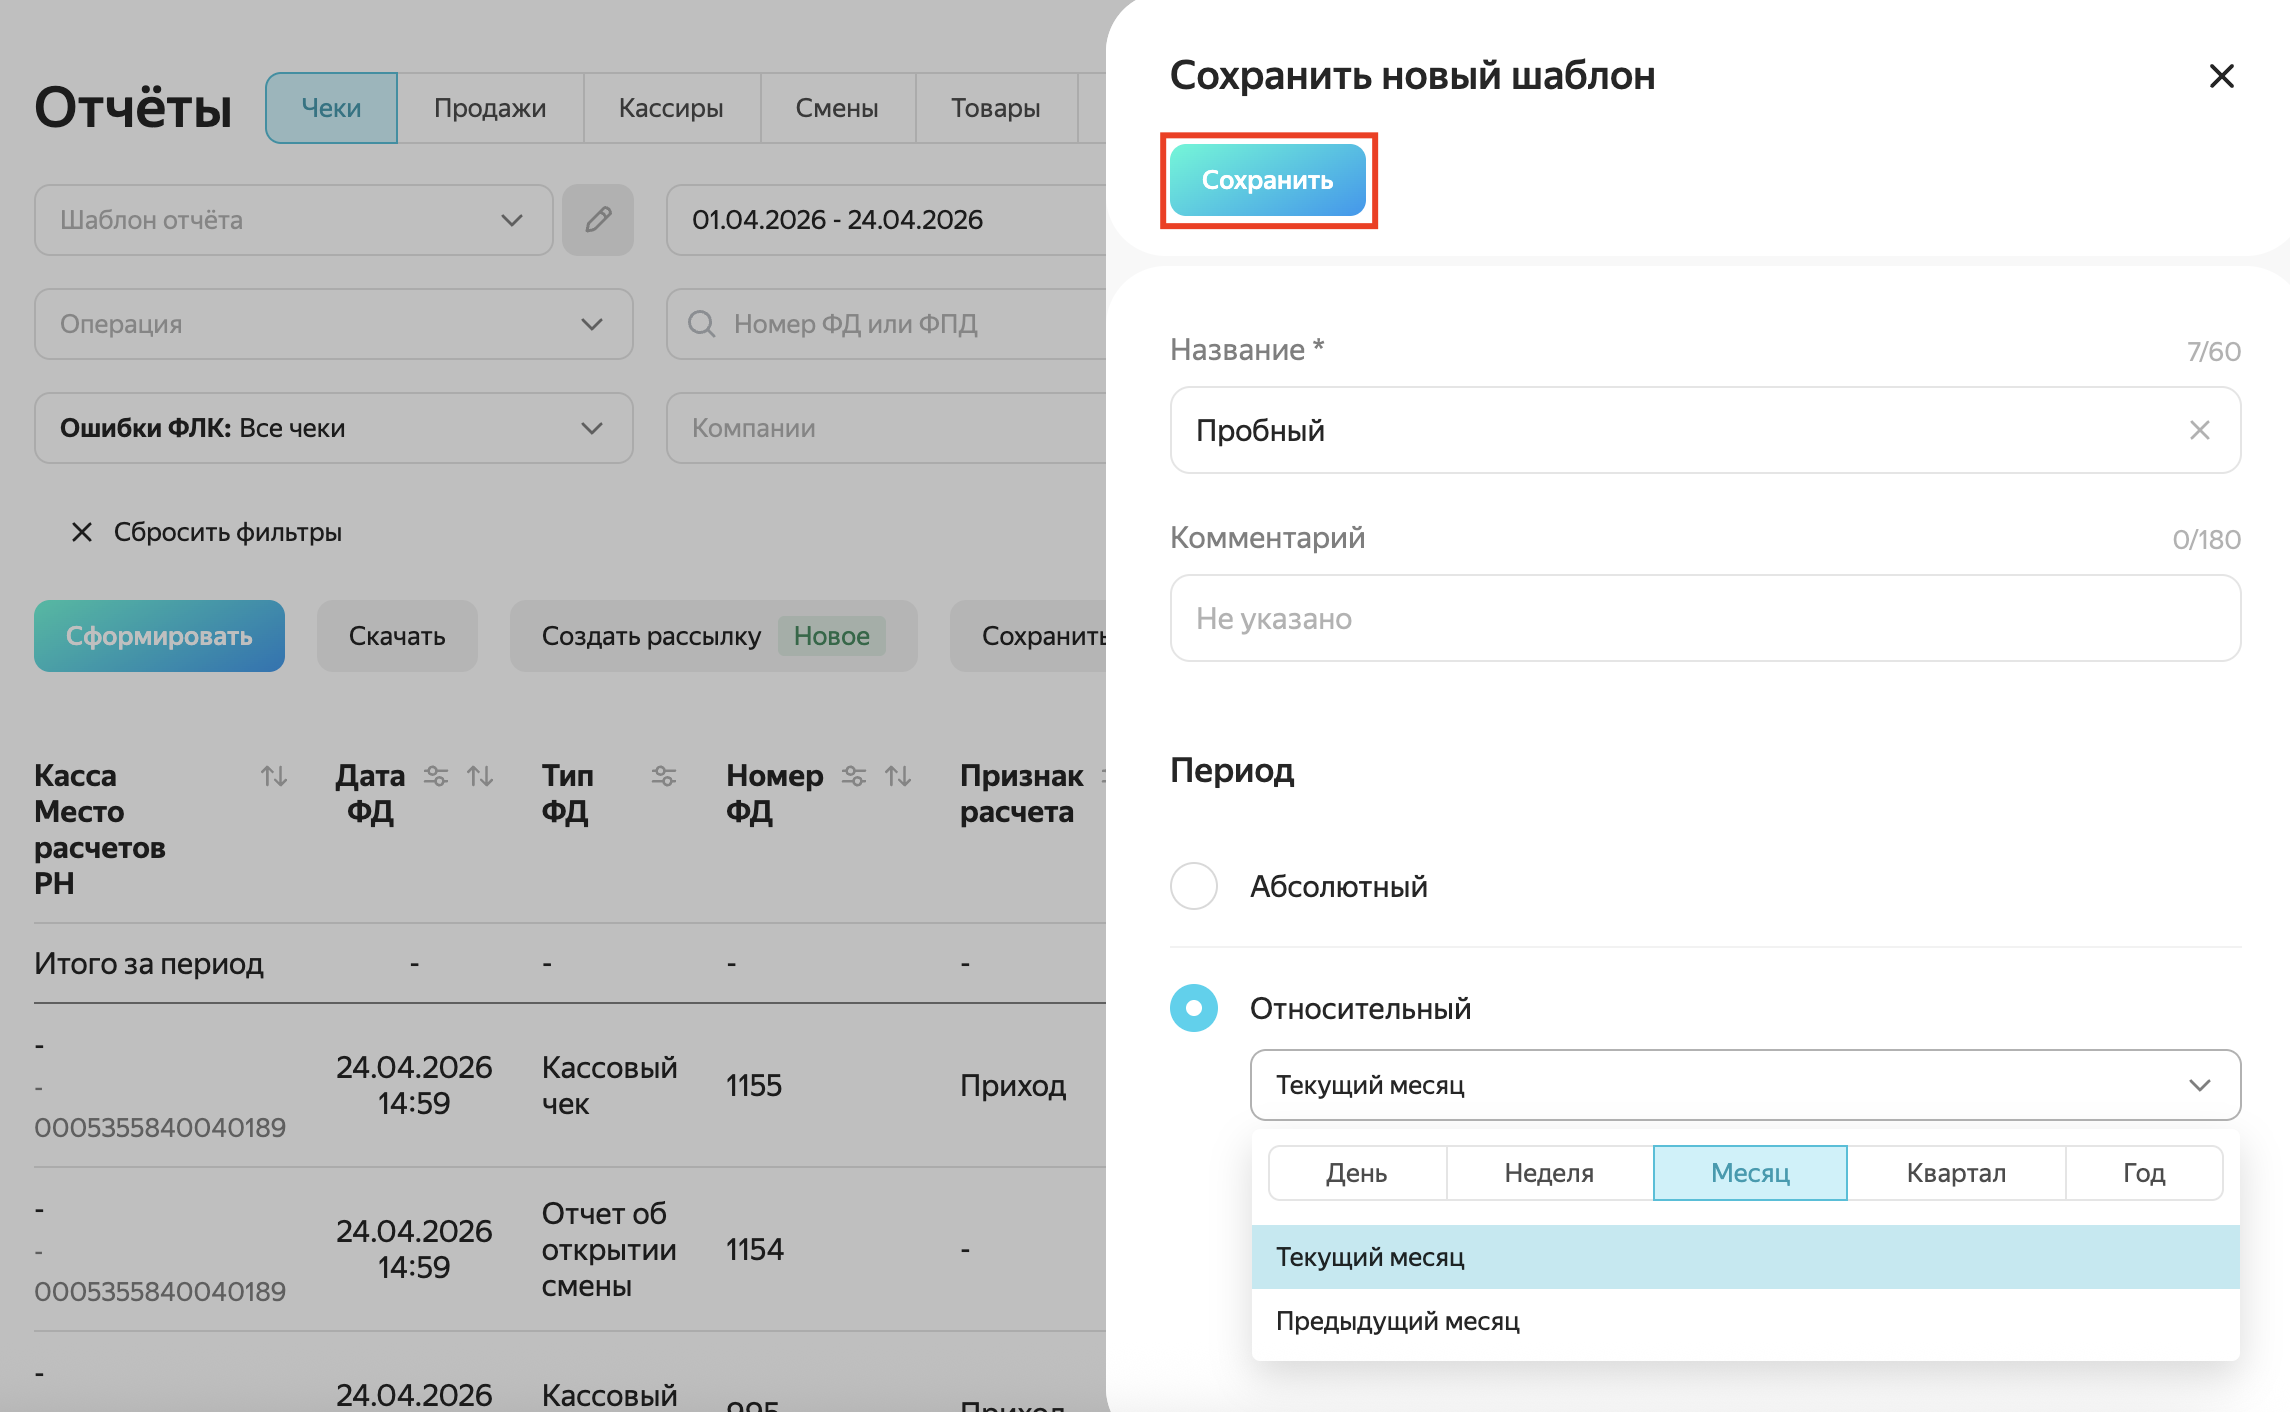Switch to Чеки tab

(331, 108)
